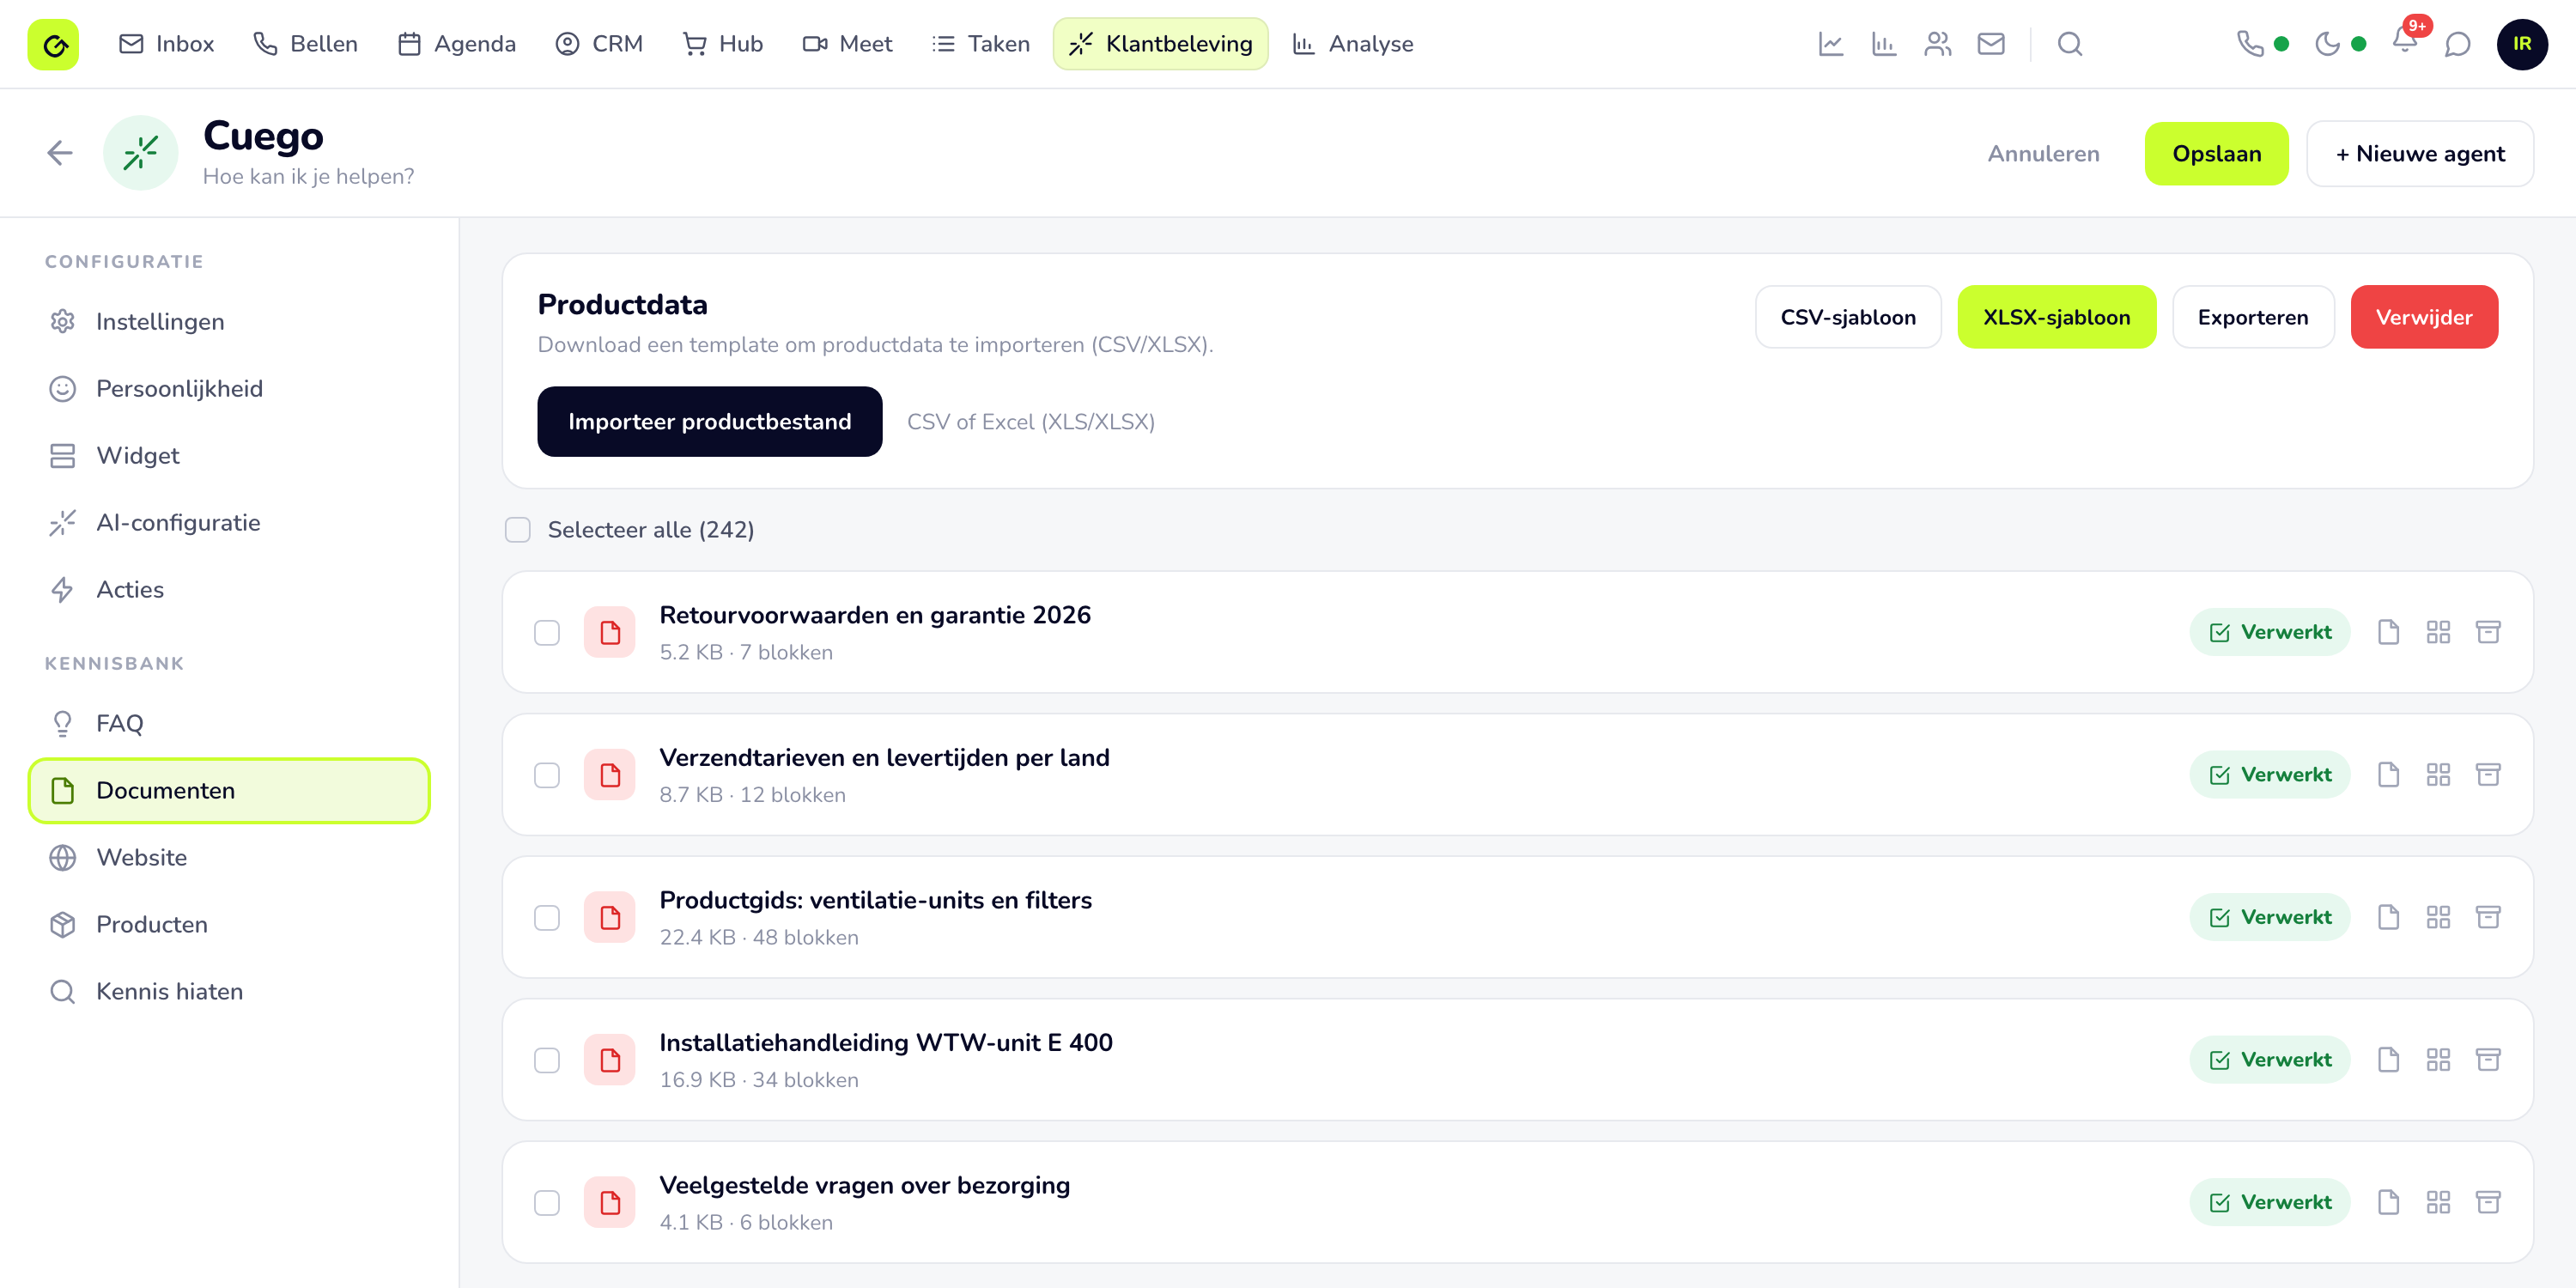Open Website in the sidebar

229,858
